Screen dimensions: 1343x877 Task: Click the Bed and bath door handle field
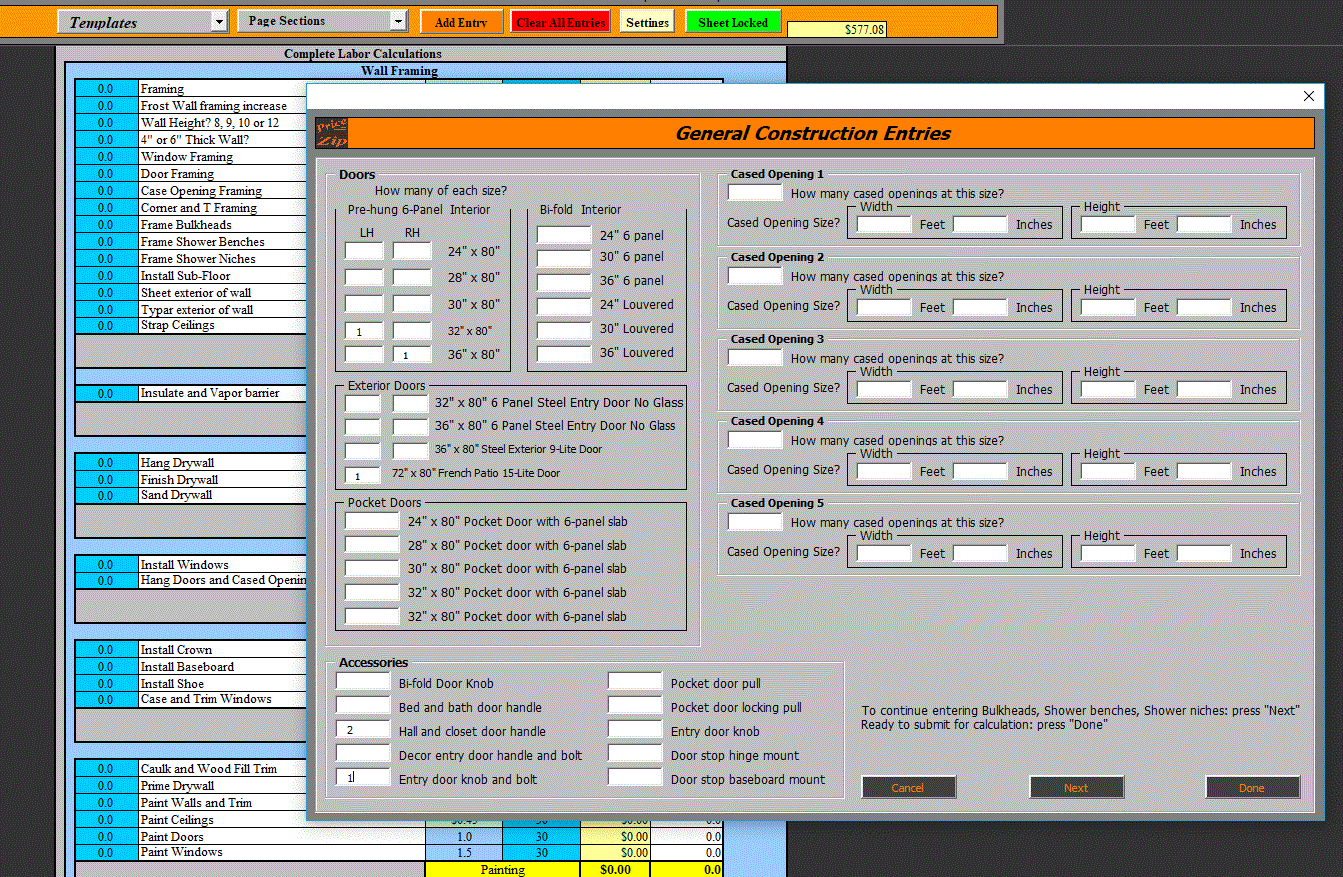[x=363, y=705]
